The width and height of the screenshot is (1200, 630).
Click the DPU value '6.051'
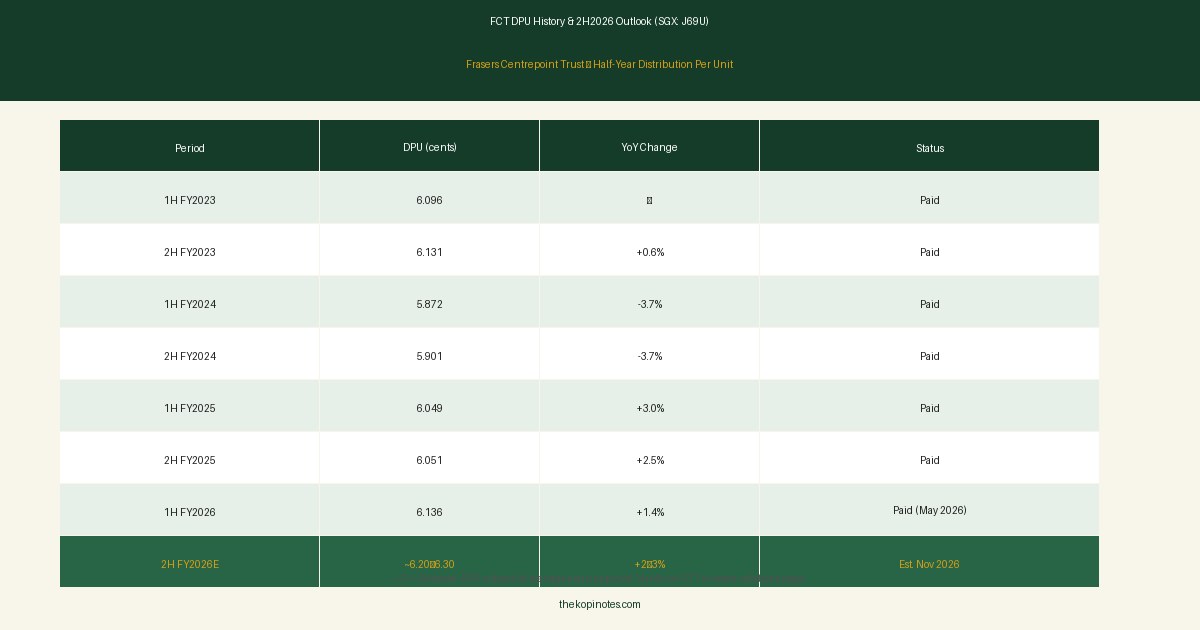coord(430,460)
